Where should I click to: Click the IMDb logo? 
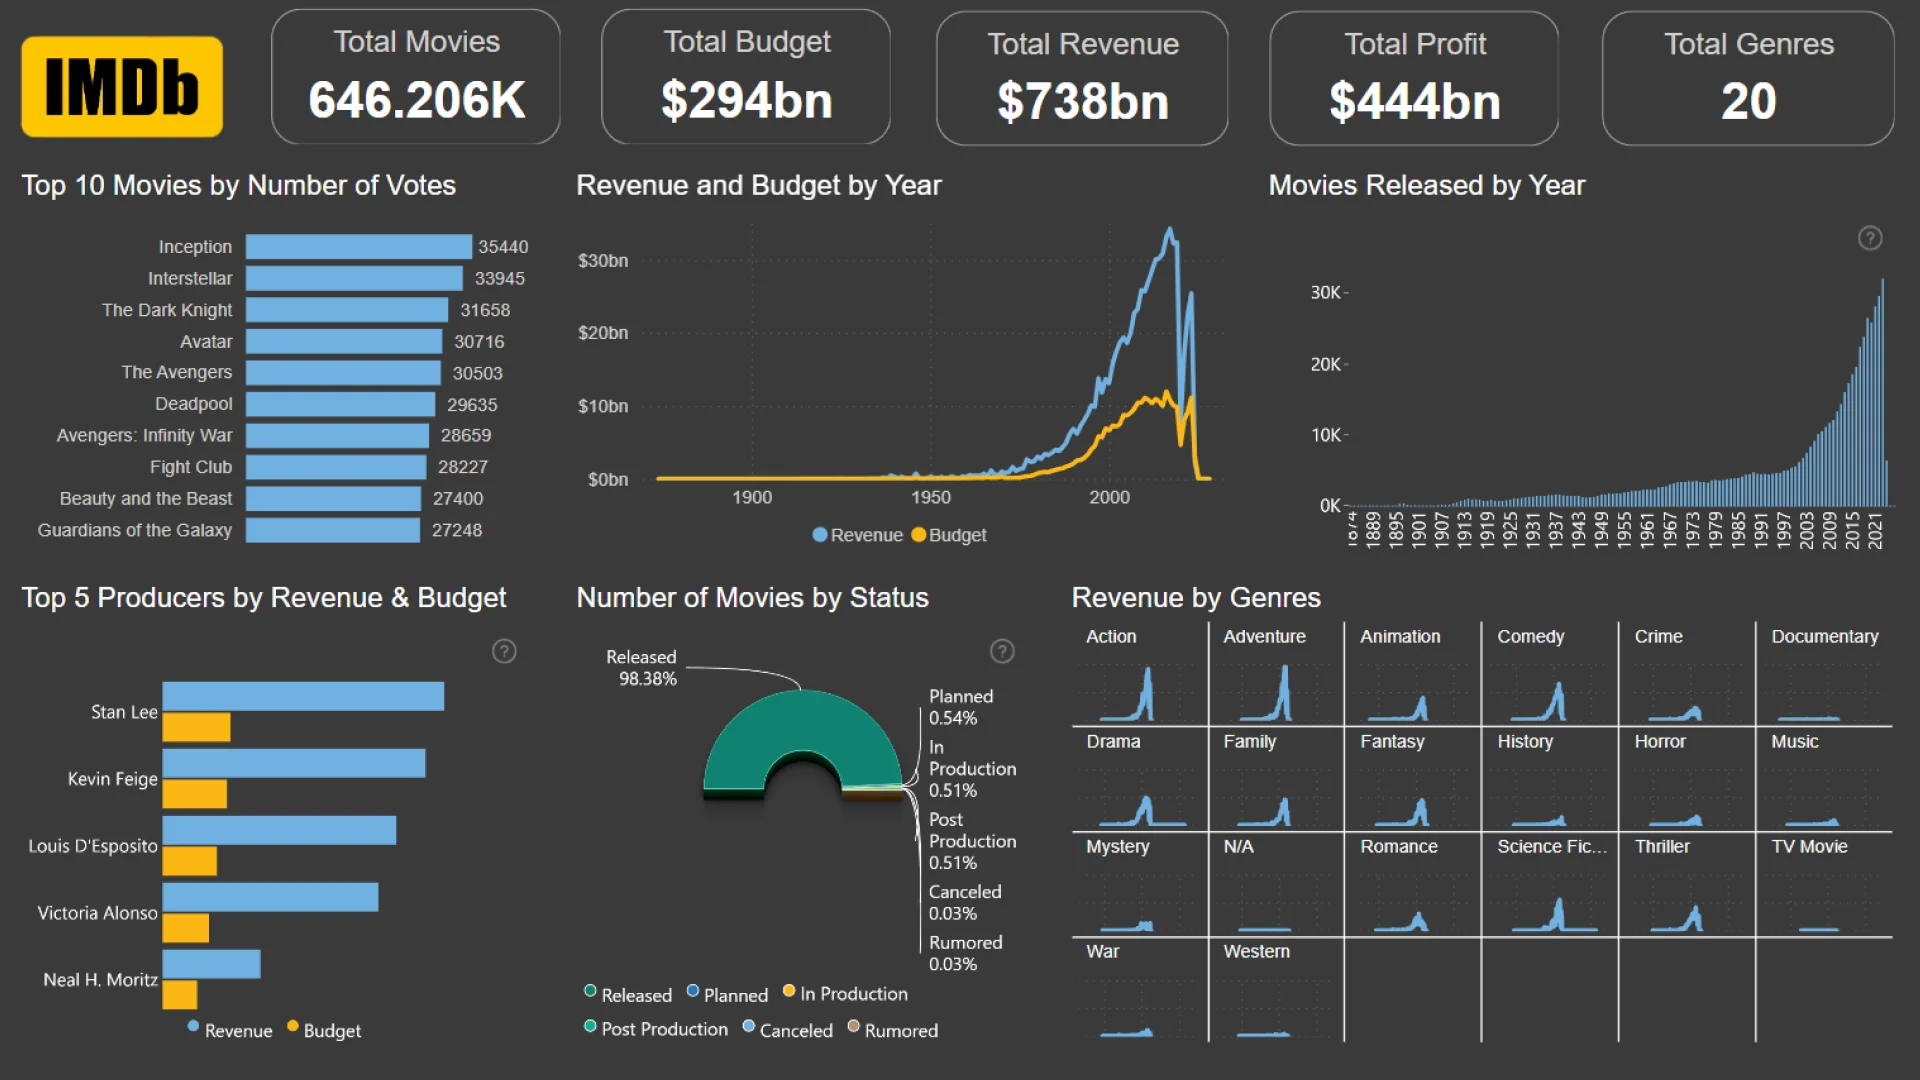122,87
